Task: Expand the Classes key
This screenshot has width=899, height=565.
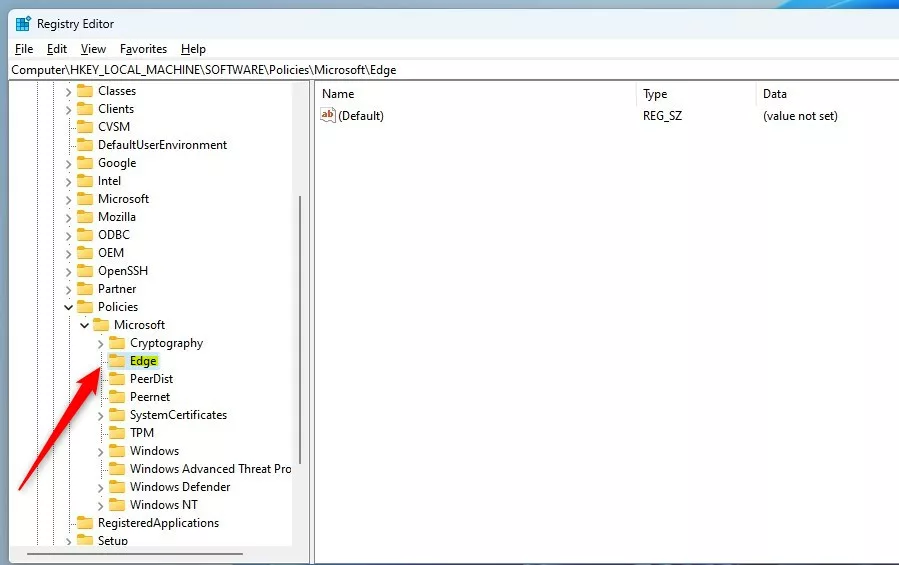Action: coord(68,91)
